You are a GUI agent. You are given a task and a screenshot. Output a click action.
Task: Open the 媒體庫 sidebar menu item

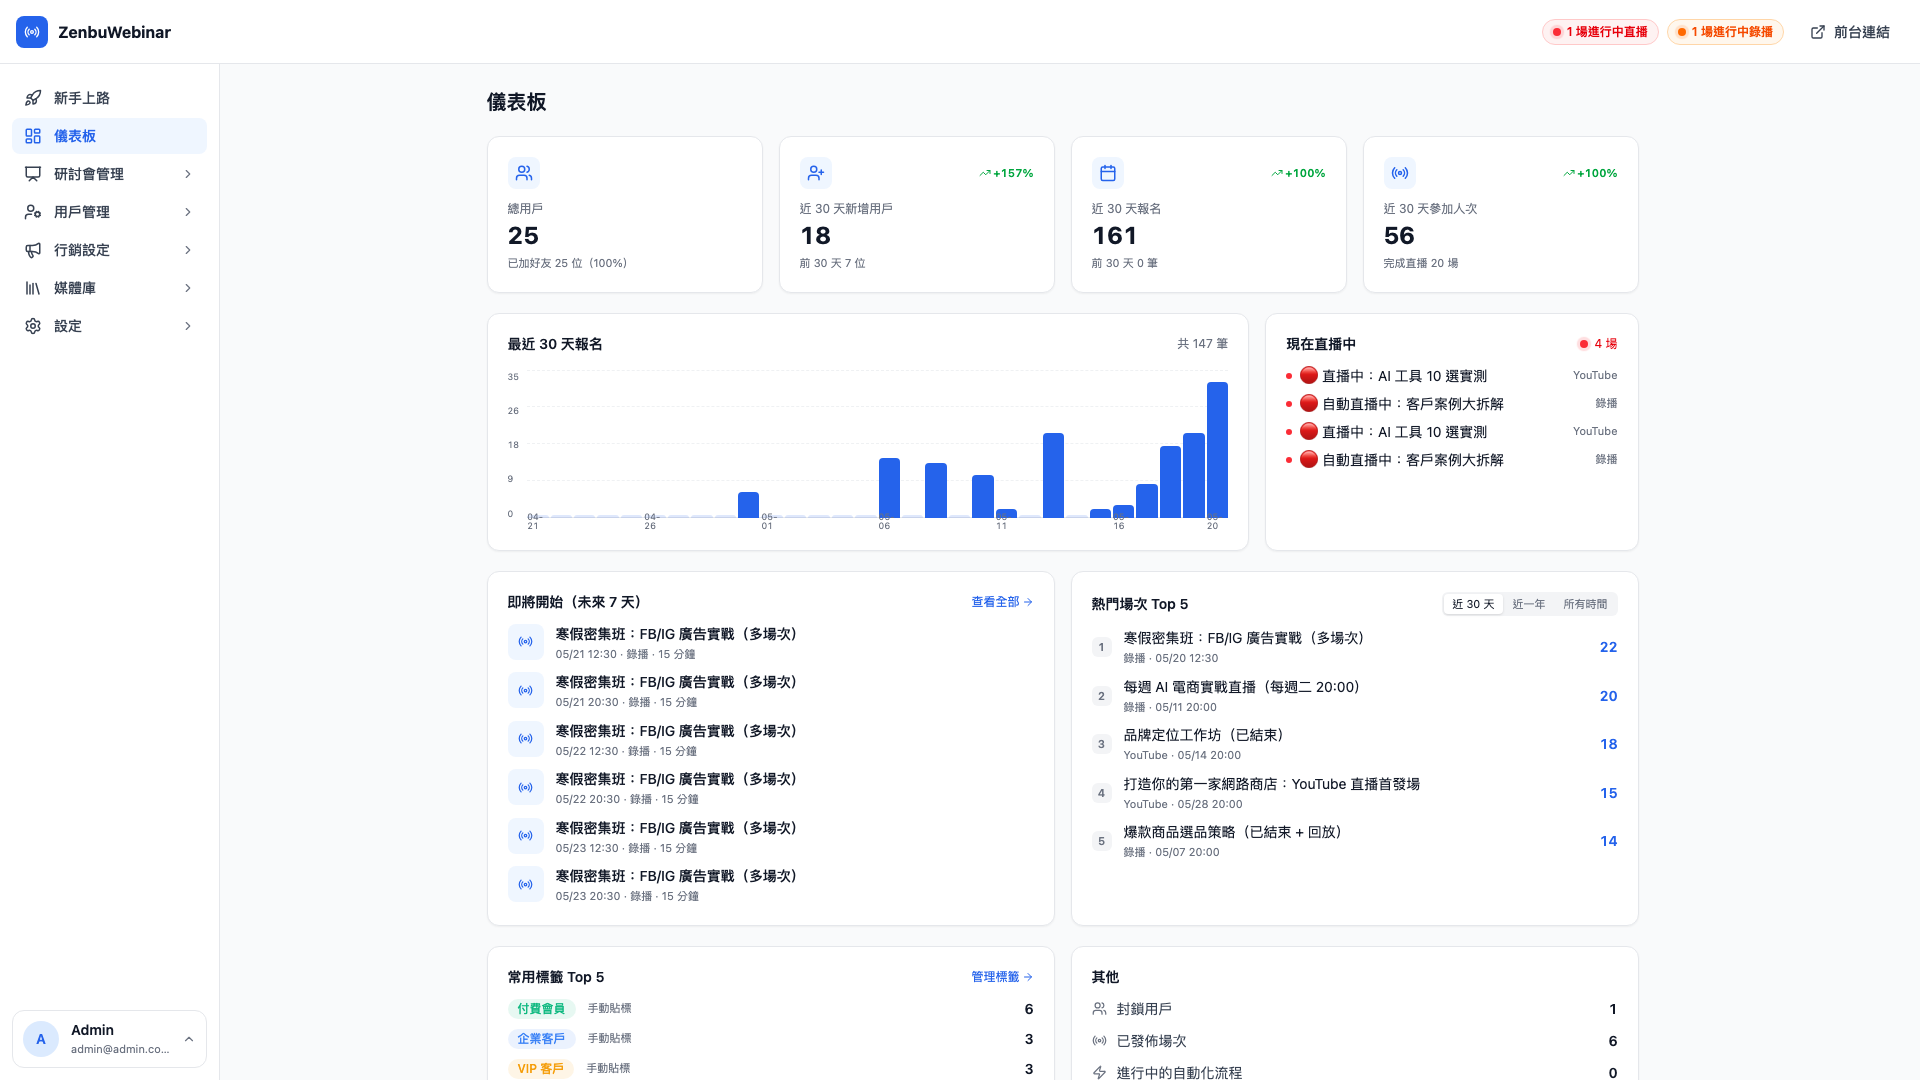coord(109,288)
